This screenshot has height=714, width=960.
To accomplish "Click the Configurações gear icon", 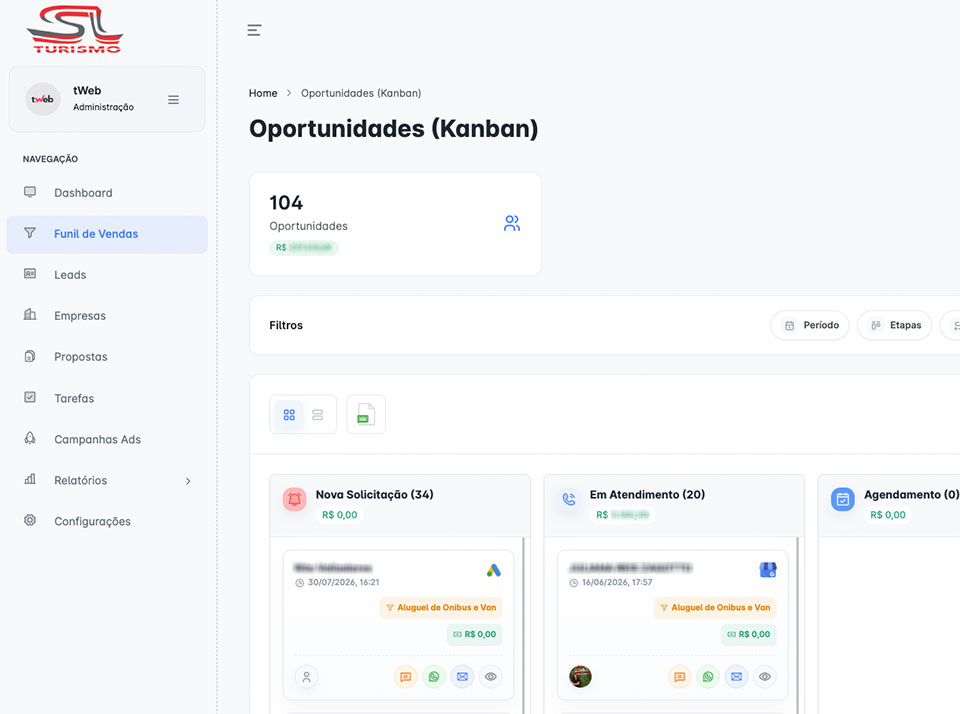I will click(x=30, y=520).
